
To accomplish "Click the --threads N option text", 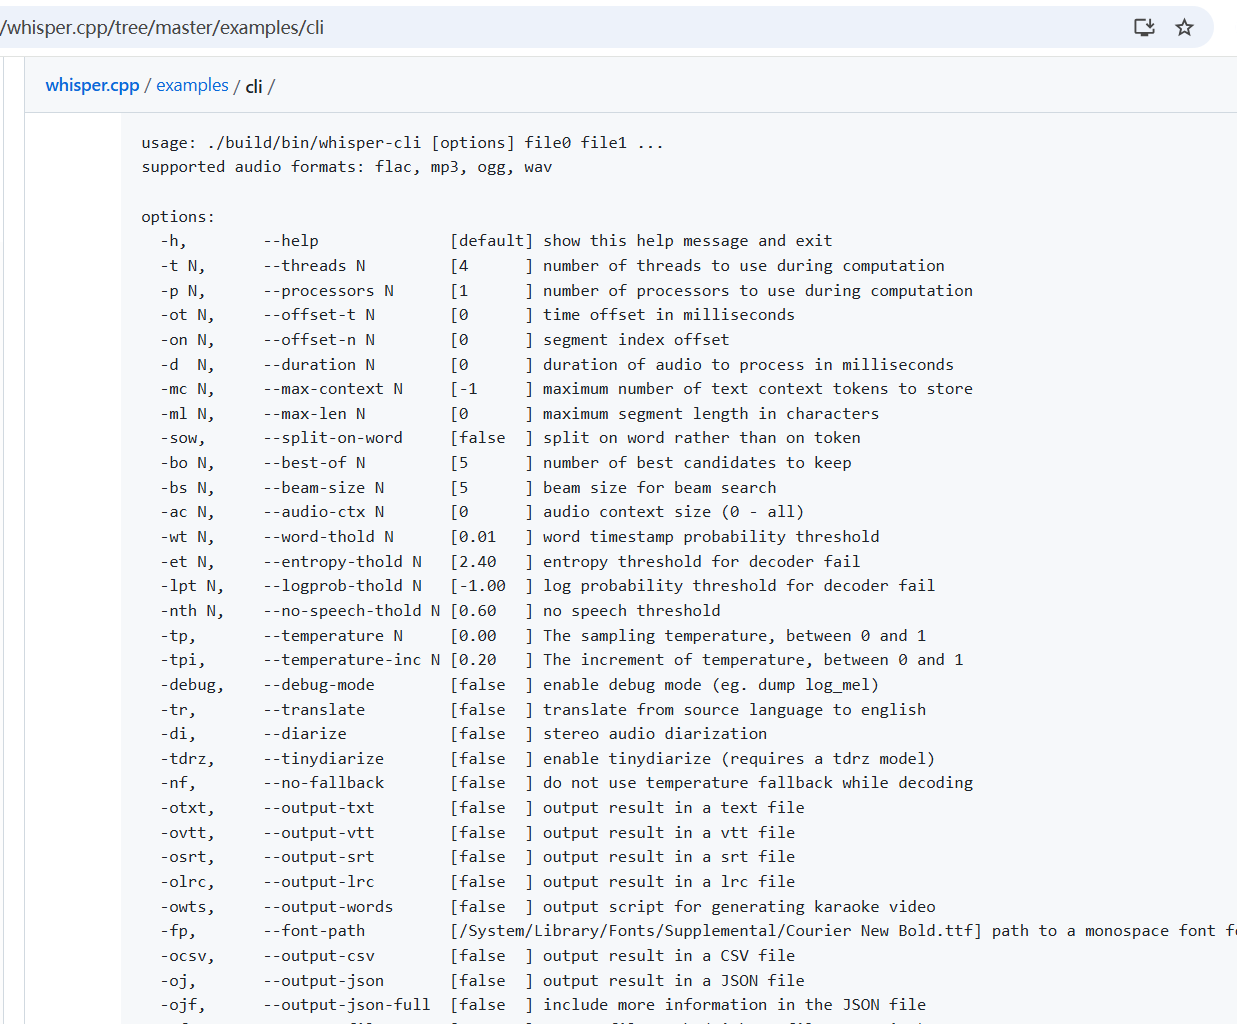I will (314, 266).
